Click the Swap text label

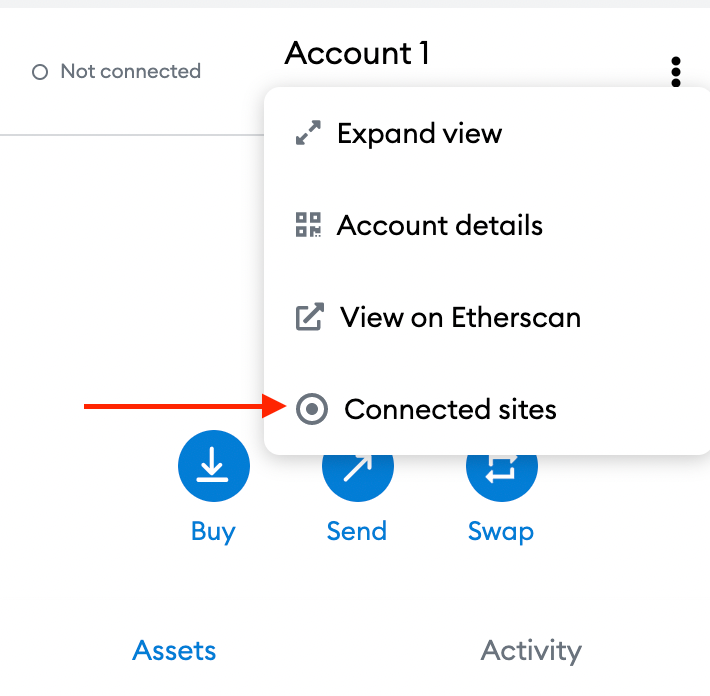(501, 531)
